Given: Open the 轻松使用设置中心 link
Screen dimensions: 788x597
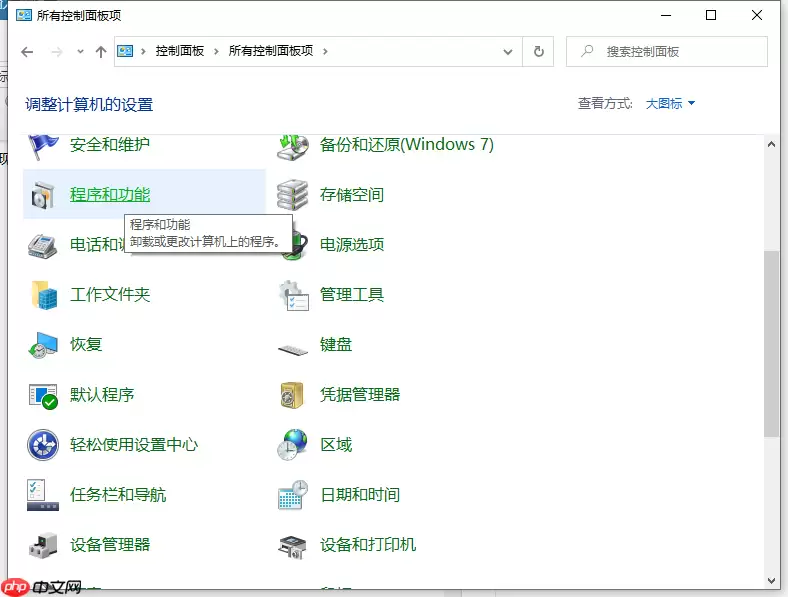Looking at the screenshot, I should tap(134, 445).
